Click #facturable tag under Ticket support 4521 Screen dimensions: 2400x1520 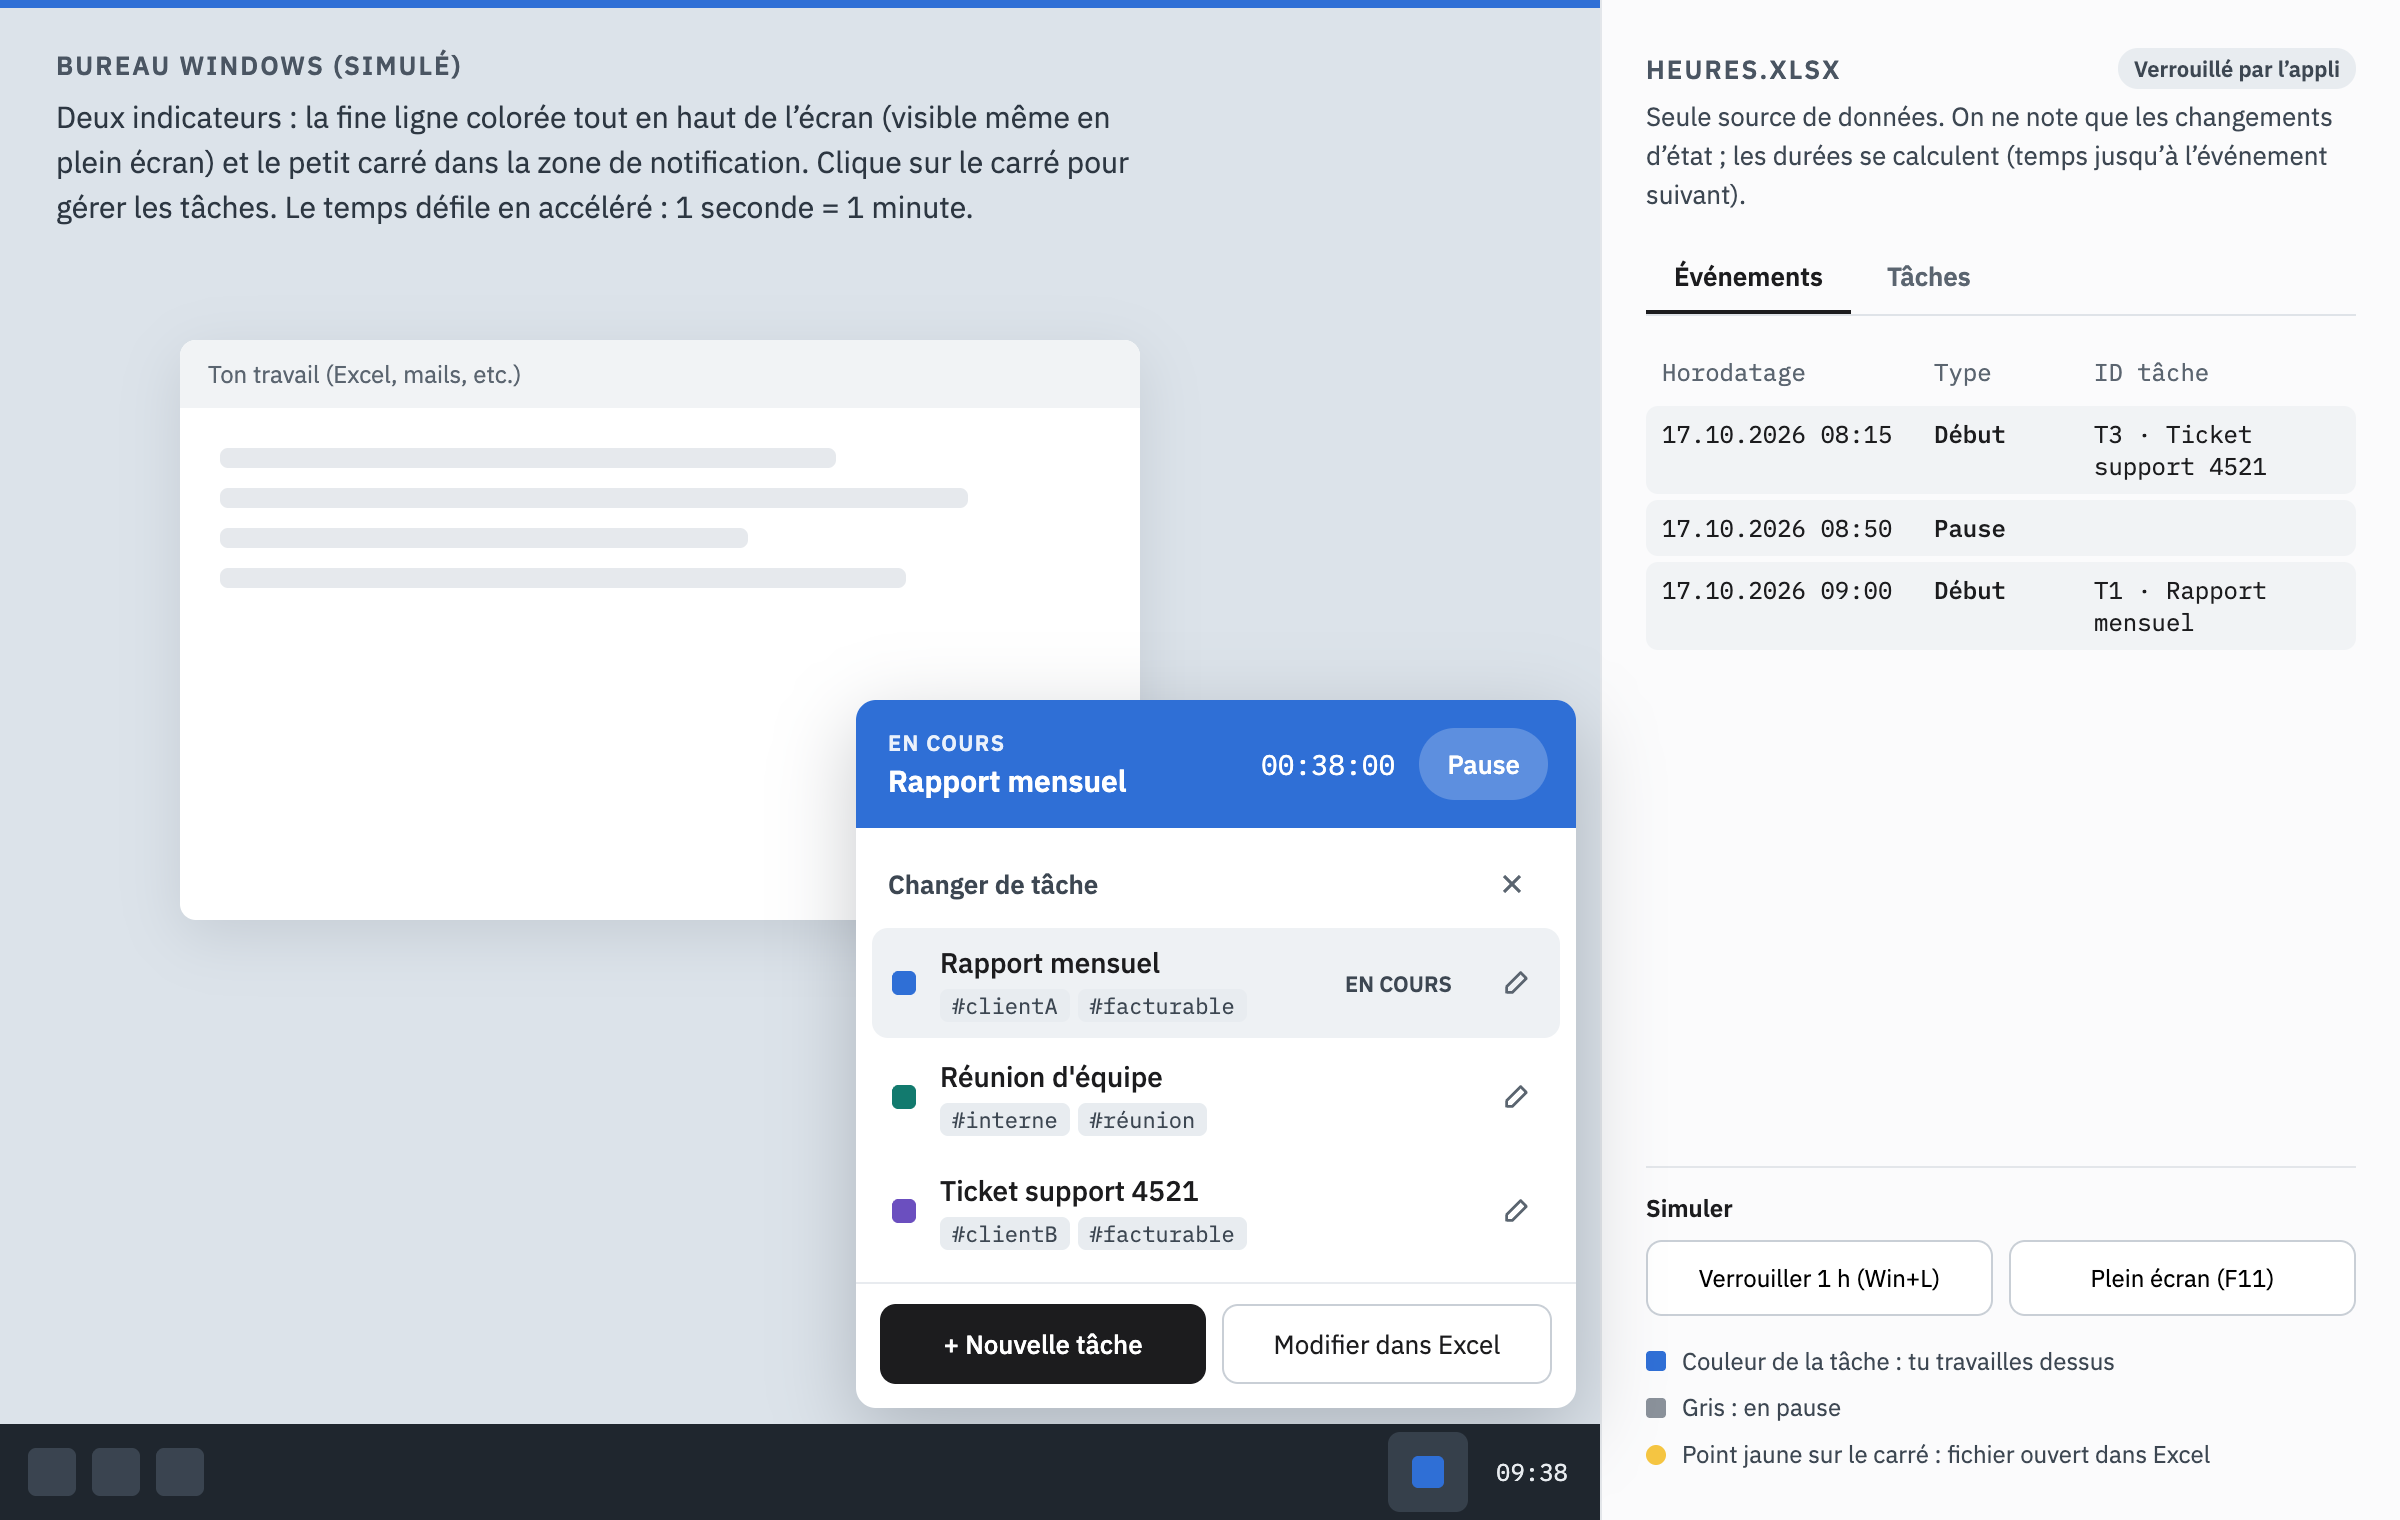[1162, 1234]
